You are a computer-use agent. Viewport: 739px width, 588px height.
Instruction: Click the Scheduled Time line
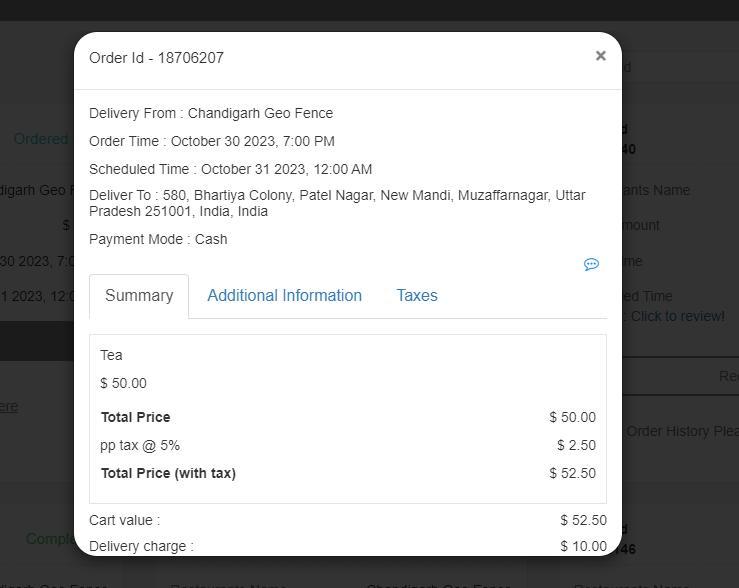230,169
